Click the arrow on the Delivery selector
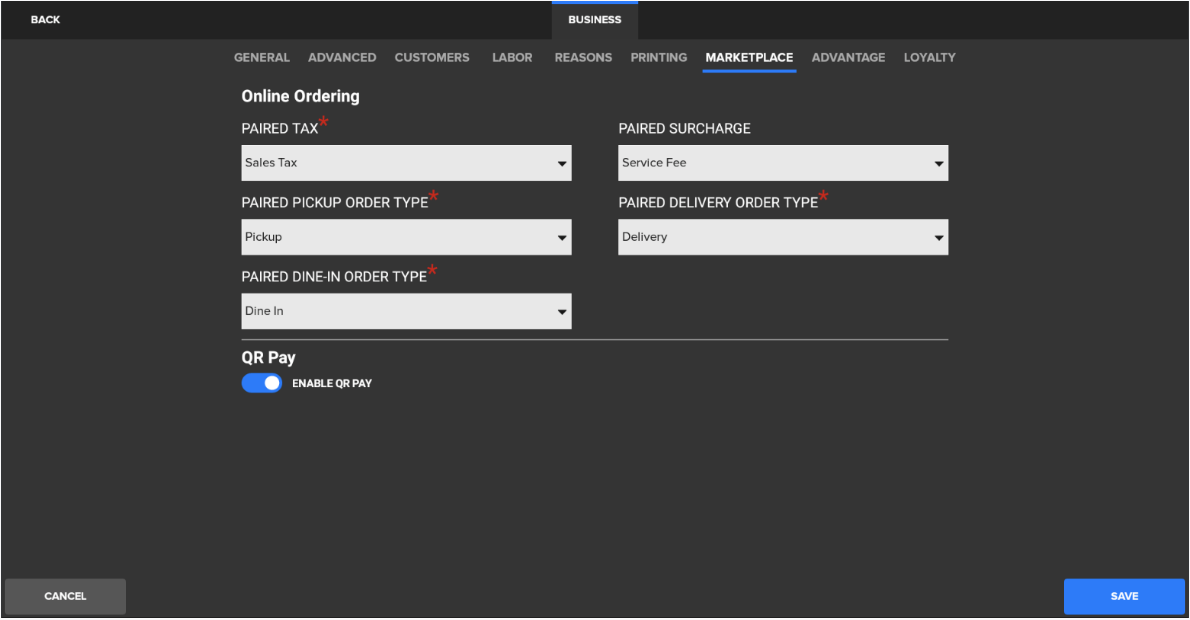The width and height of the screenshot is (1190, 620). point(938,237)
